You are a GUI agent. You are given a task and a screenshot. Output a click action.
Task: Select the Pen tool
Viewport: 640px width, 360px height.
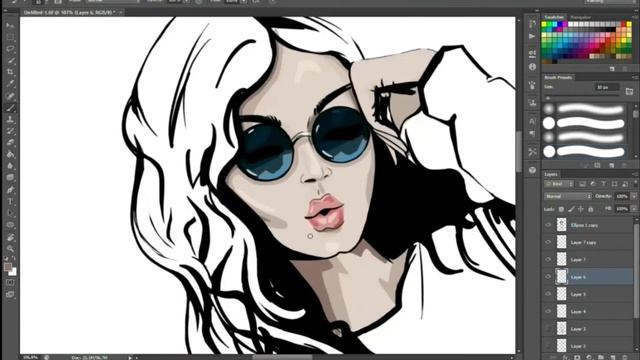pyautogui.click(x=10, y=190)
